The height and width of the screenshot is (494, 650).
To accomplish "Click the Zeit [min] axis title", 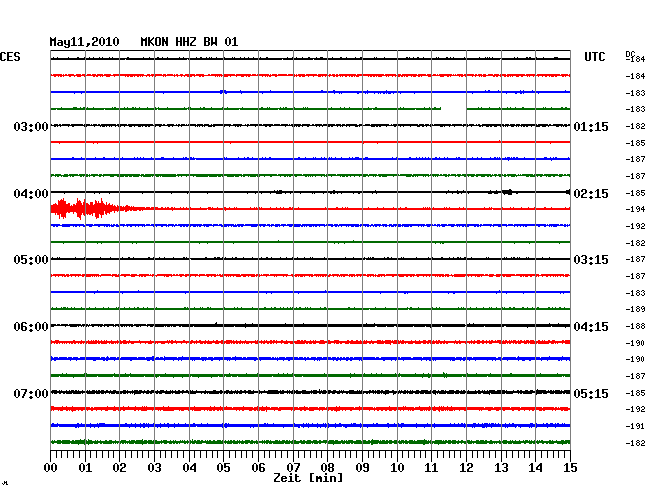I will coord(308,478).
